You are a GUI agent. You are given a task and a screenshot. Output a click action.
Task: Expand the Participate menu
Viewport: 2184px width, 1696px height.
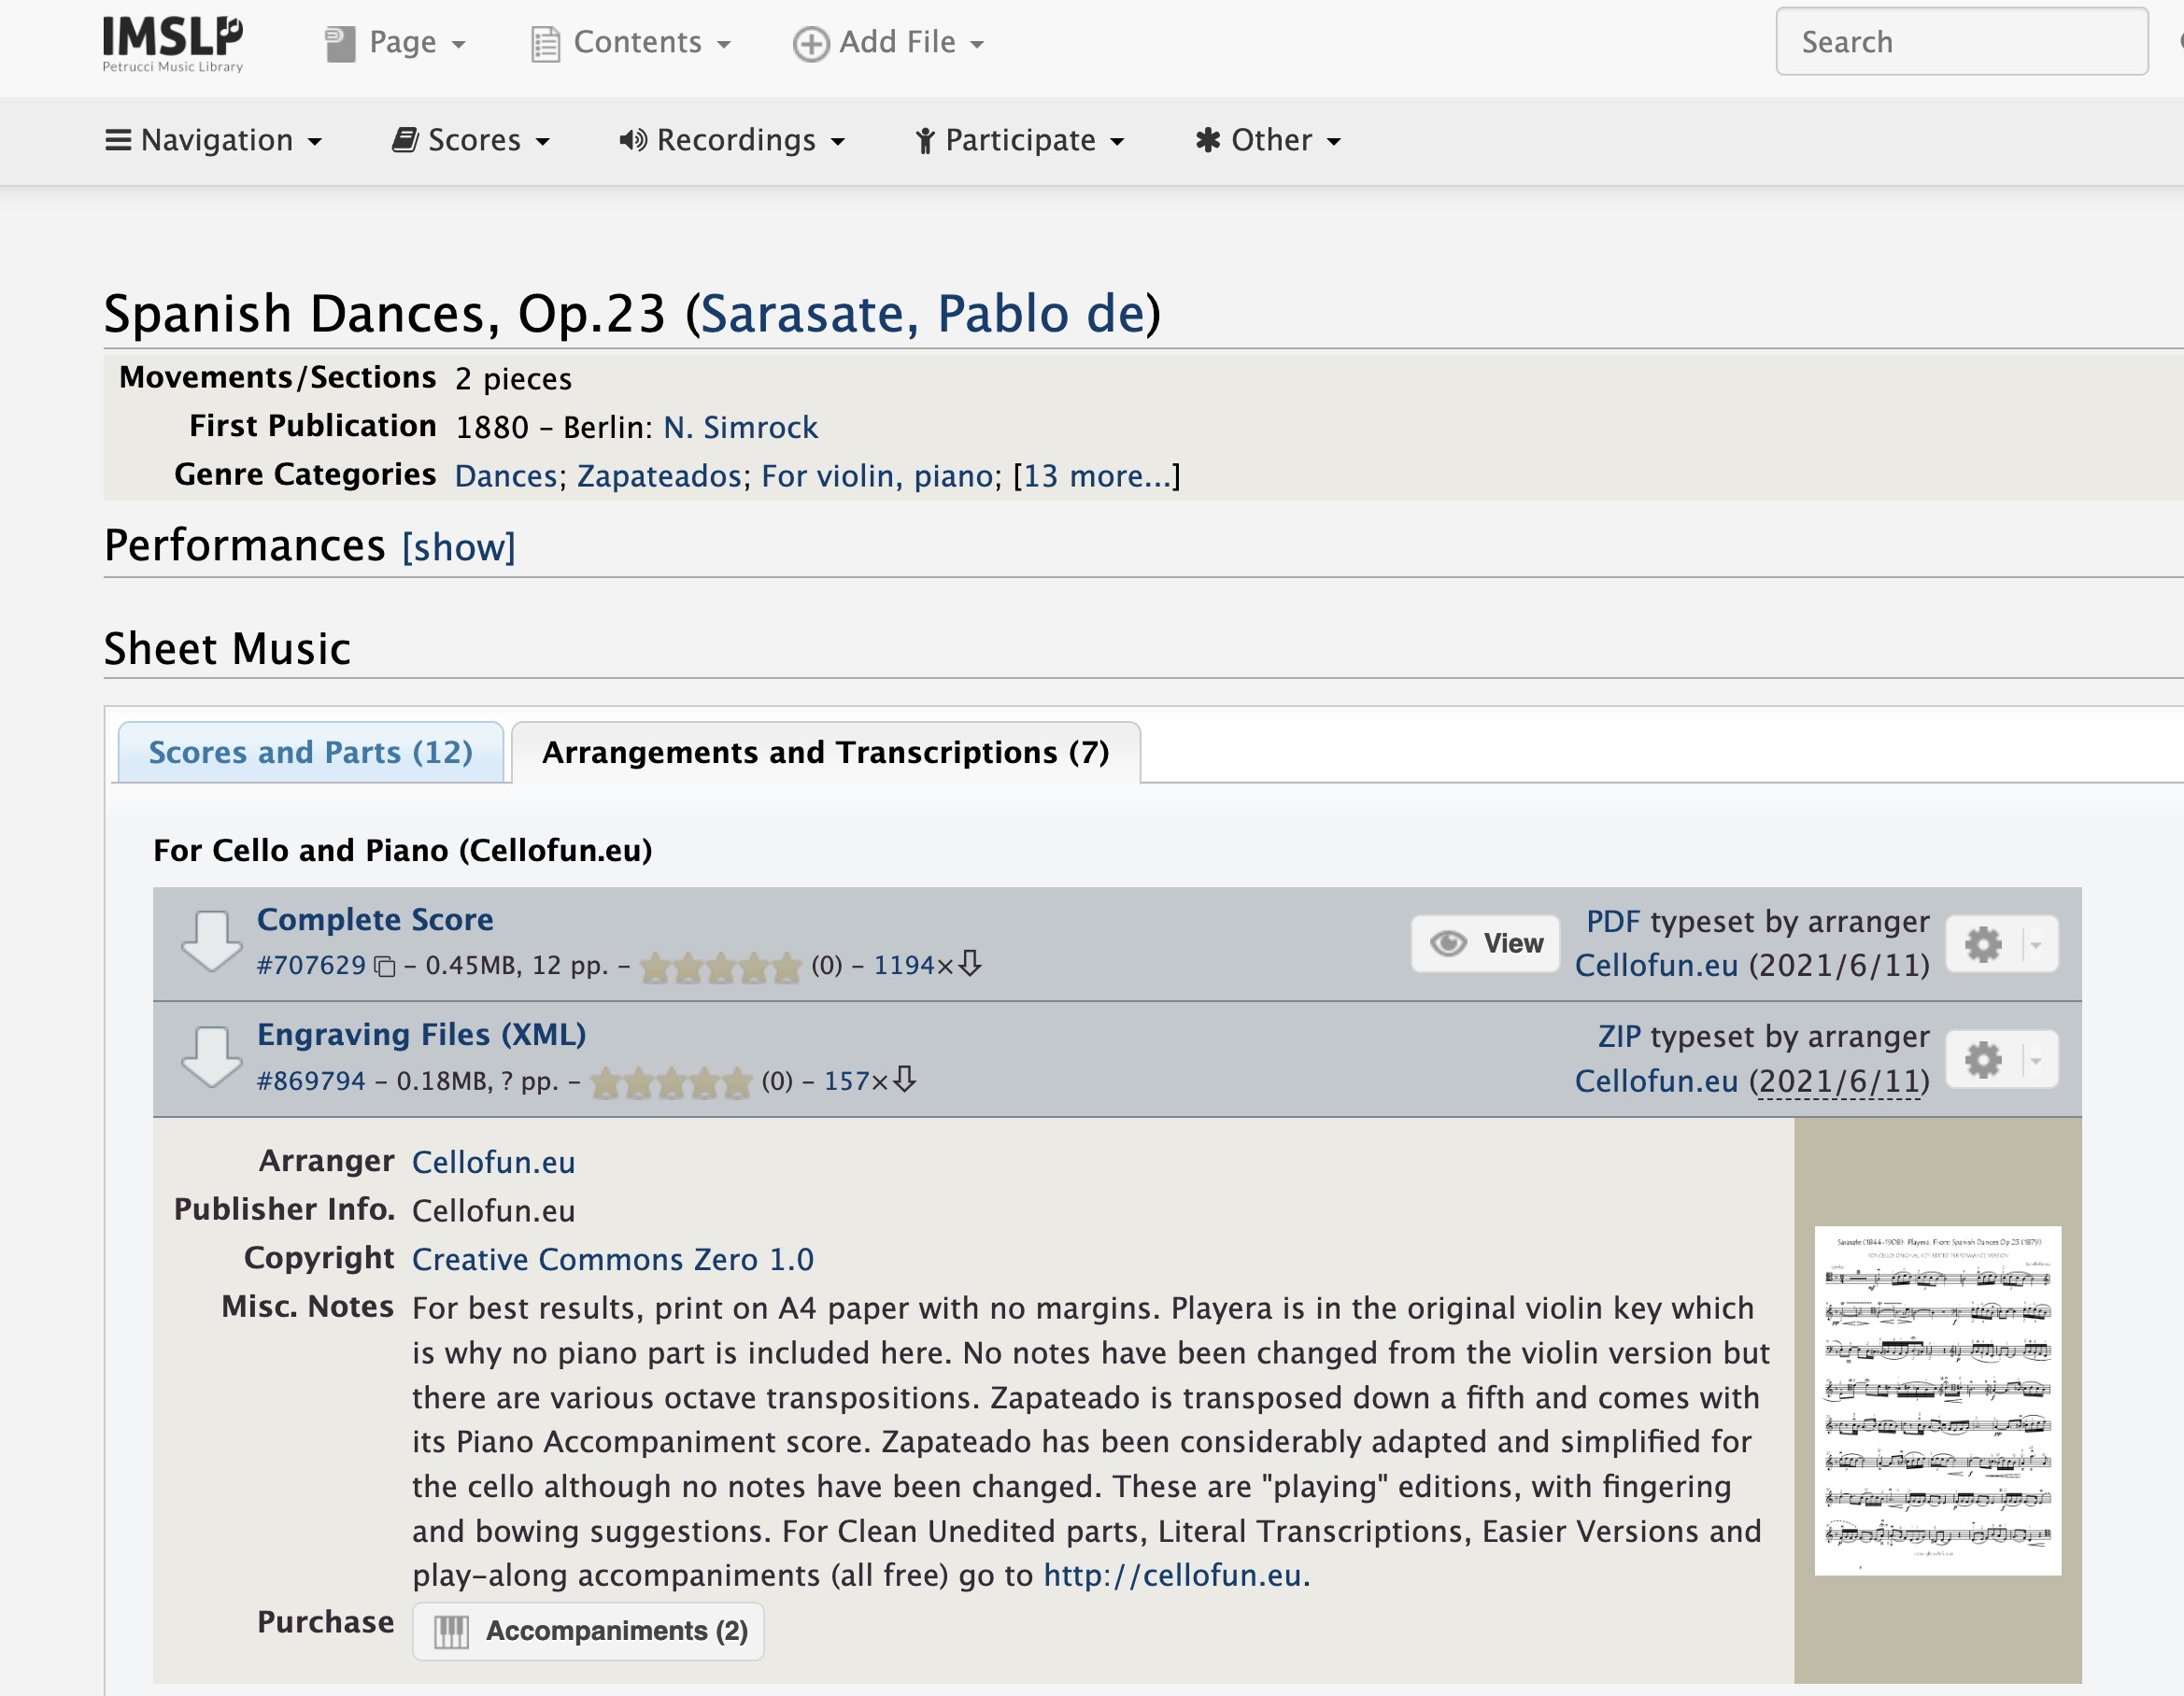click(x=1021, y=140)
